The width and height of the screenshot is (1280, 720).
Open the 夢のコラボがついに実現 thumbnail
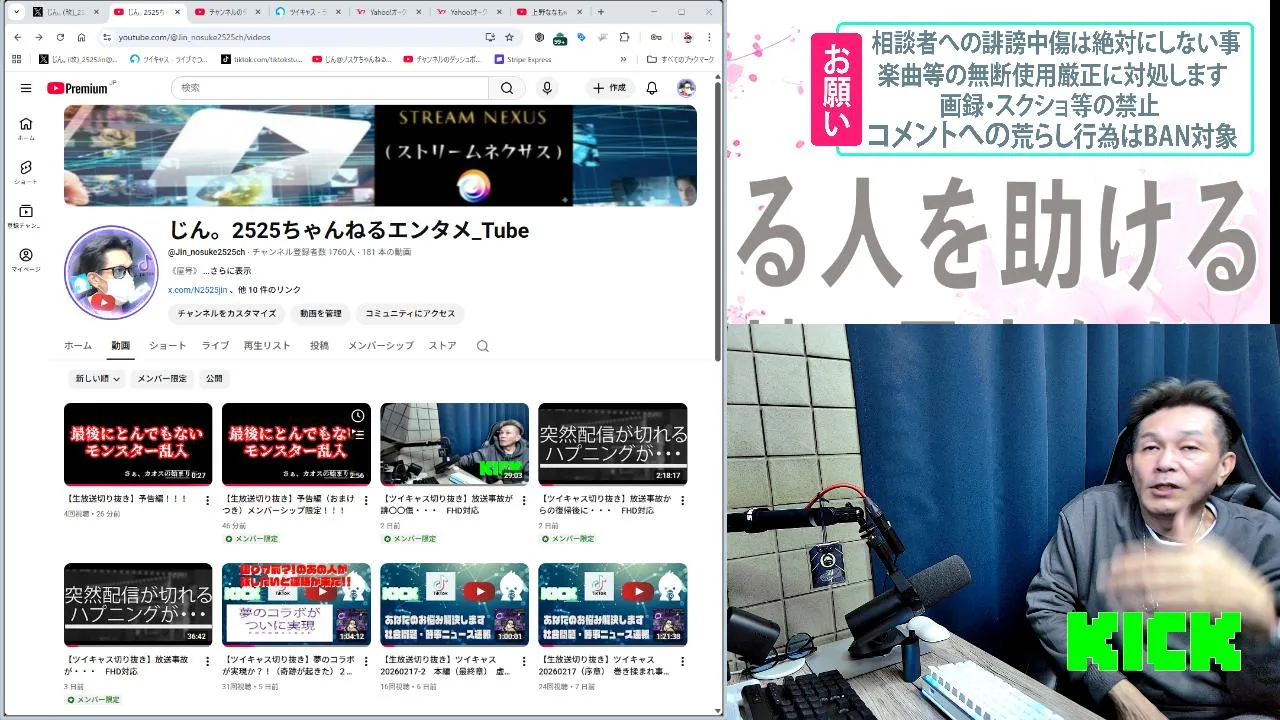tap(296, 604)
